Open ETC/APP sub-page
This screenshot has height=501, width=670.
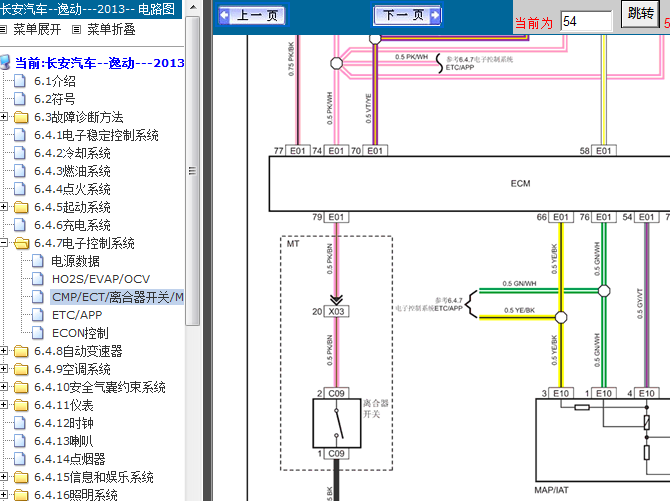[77, 315]
